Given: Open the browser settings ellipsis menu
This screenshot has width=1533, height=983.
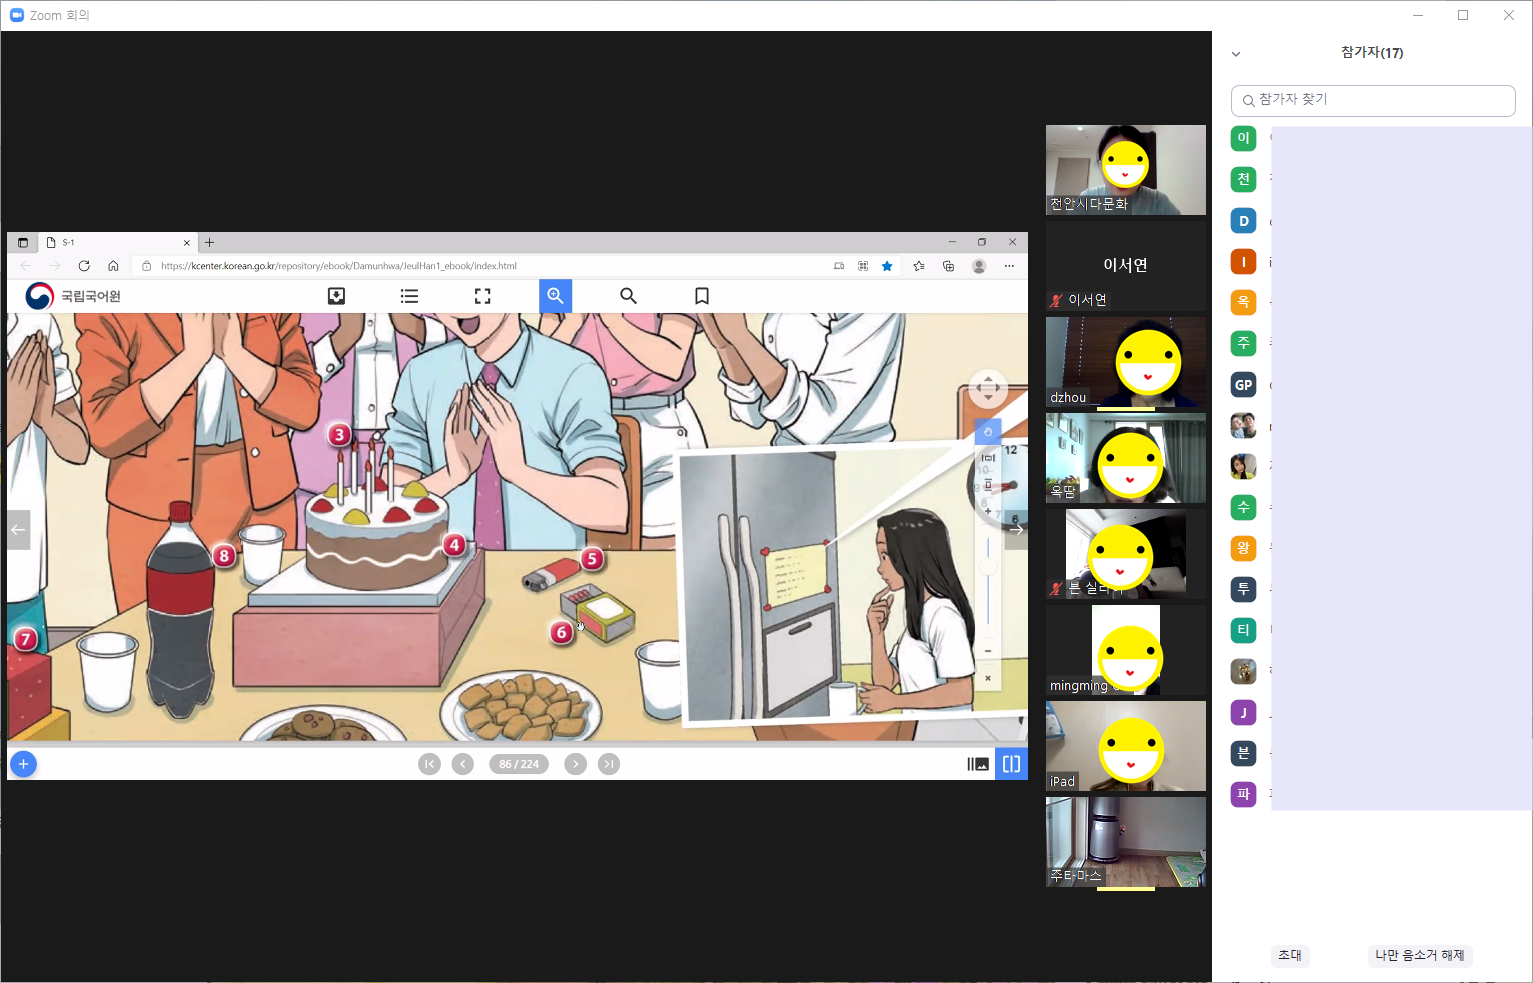Looking at the screenshot, I should (1009, 266).
